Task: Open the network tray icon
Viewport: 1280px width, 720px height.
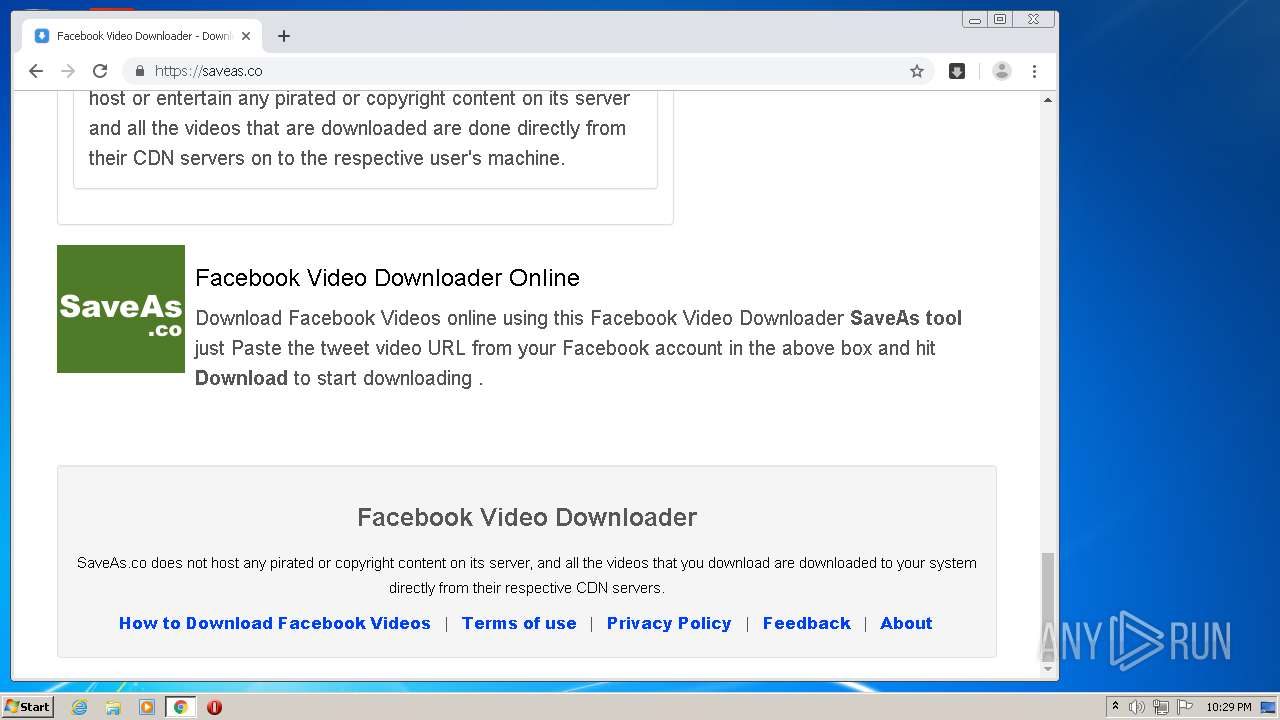Action: [x=1161, y=707]
